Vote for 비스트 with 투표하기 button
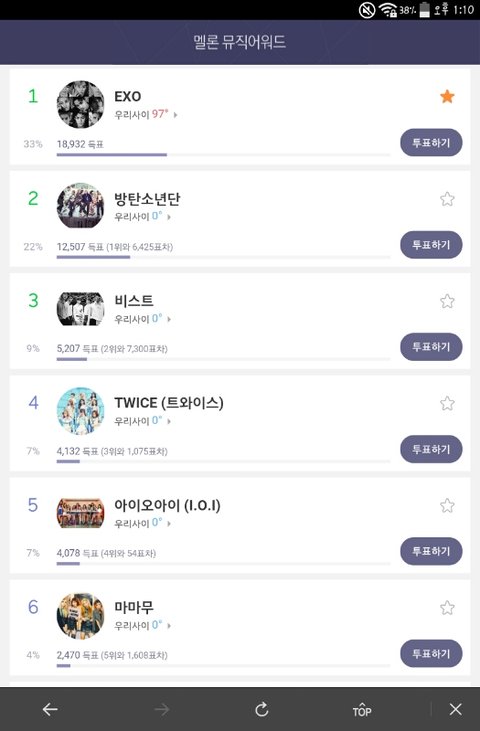The width and height of the screenshot is (480, 731). 431,347
